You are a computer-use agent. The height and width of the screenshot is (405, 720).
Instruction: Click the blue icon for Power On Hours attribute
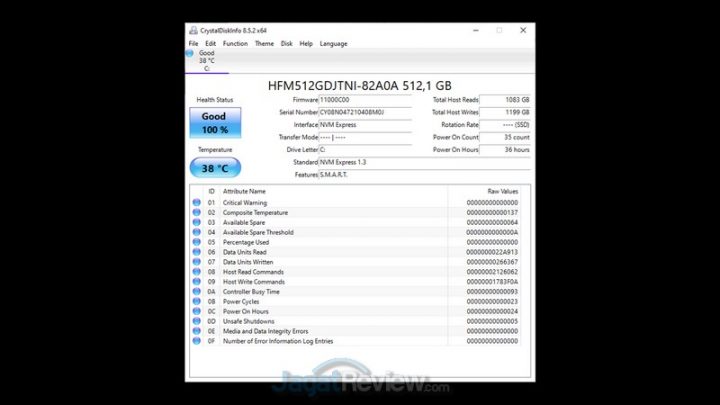tap(197, 311)
